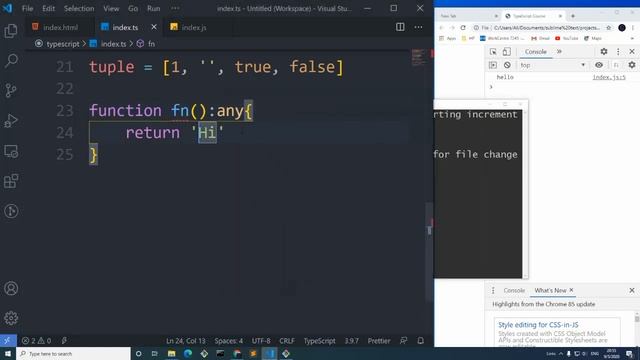Open the Edit menu
This screenshot has width=640, height=360.
(48, 8)
